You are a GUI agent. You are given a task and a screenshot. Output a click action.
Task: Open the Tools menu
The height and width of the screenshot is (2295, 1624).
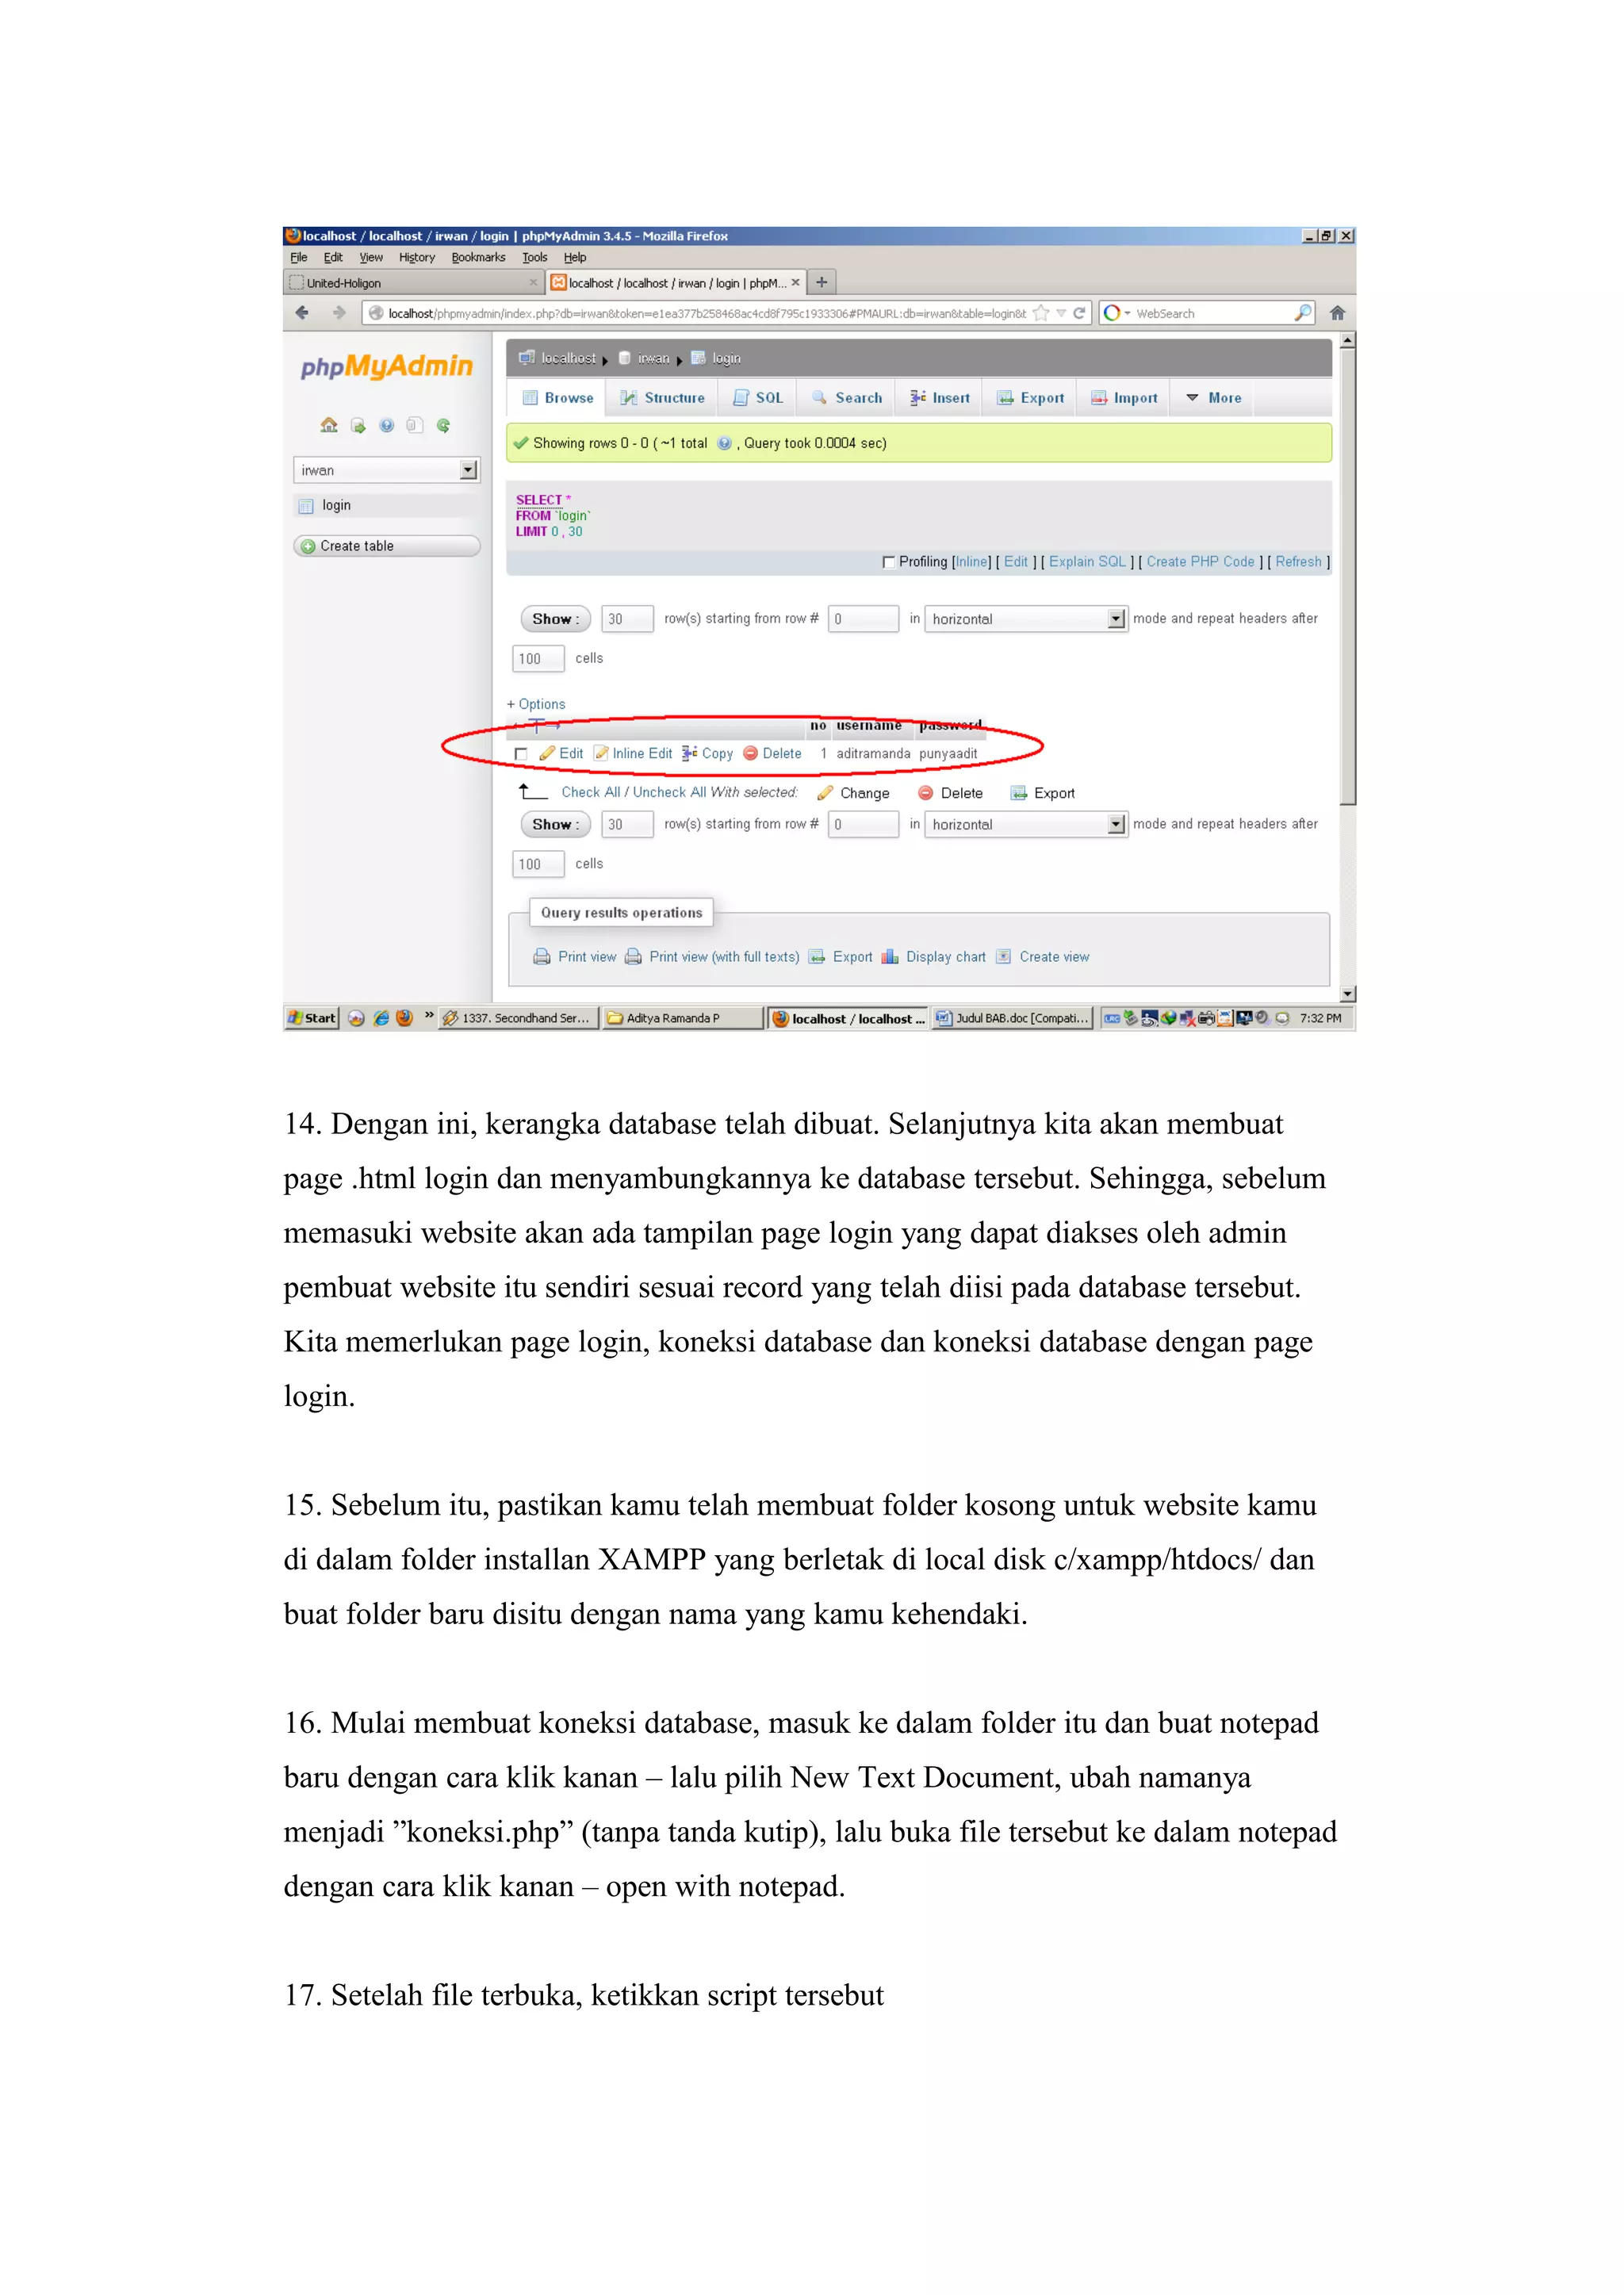pos(534,257)
